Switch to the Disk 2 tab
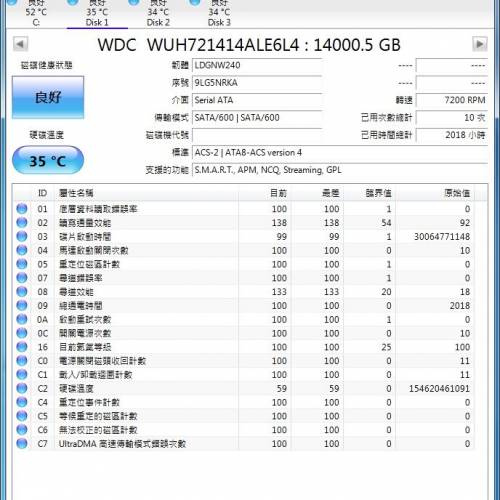 pyautogui.click(x=158, y=13)
